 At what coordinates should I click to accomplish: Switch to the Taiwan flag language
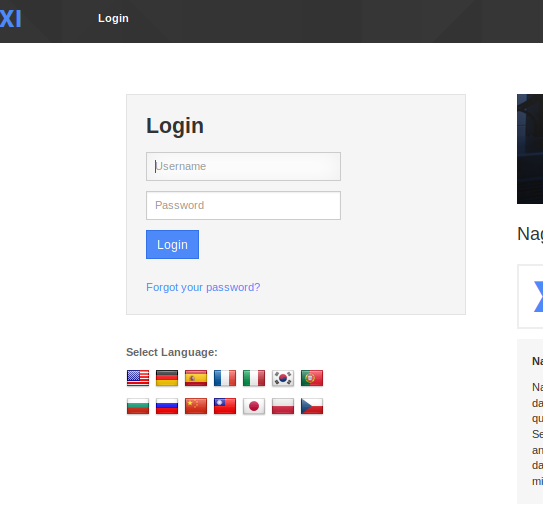pyautogui.click(x=225, y=406)
